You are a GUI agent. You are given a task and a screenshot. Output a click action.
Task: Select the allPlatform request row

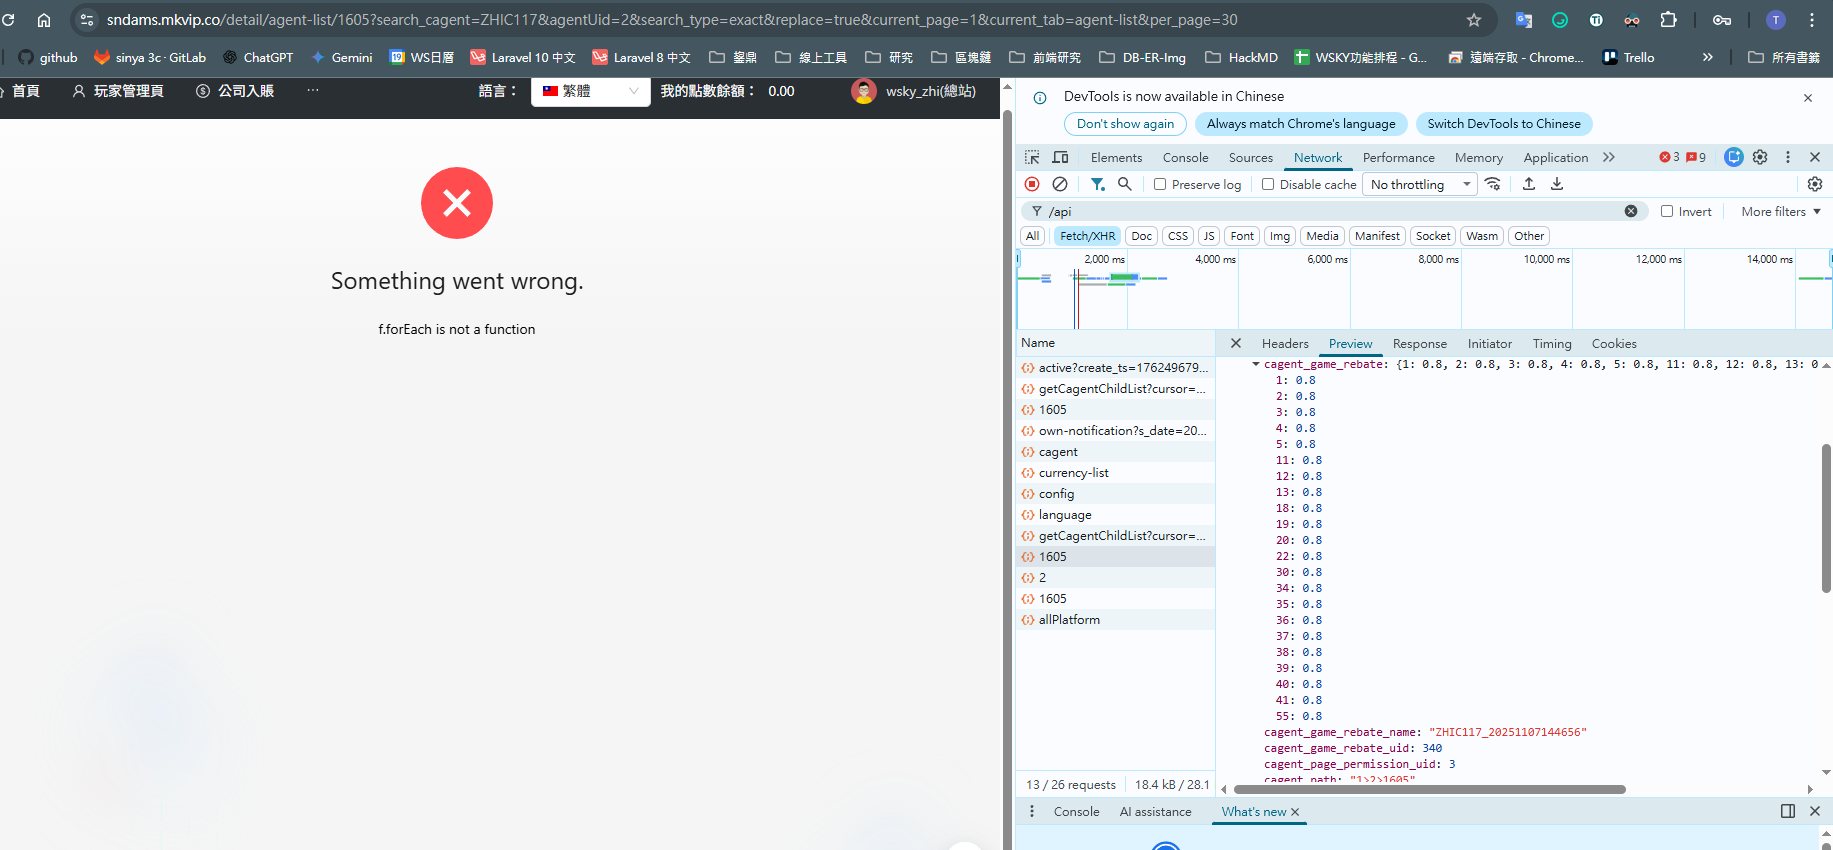1069,620
